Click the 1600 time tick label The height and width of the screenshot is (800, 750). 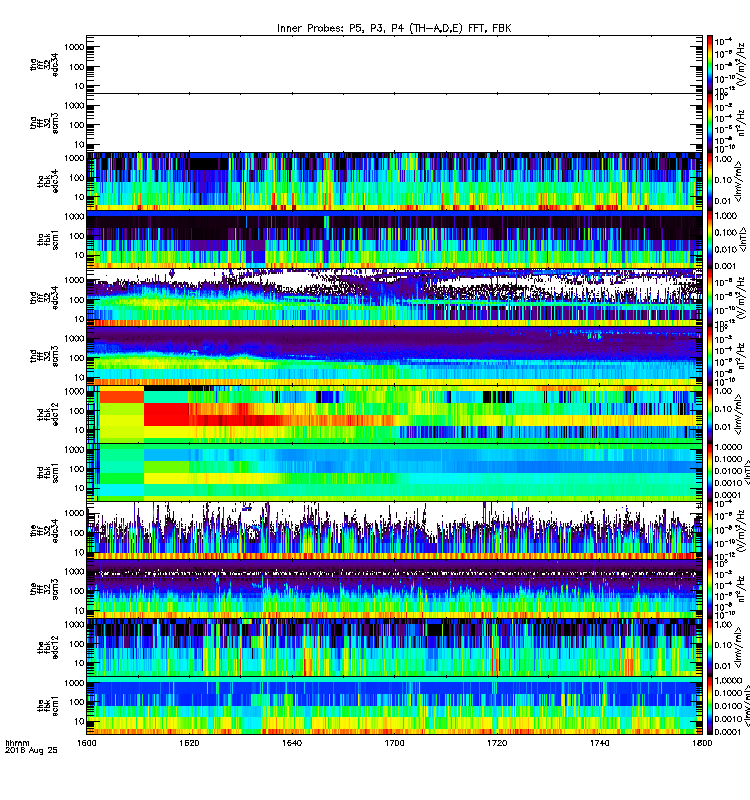[x=87, y=743]
